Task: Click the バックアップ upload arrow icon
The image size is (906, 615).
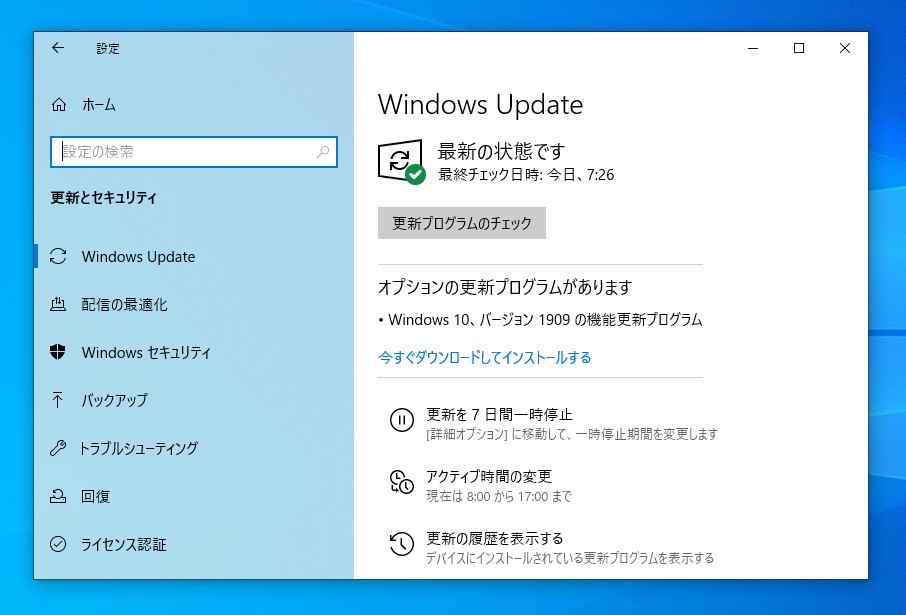Action: 58,399
